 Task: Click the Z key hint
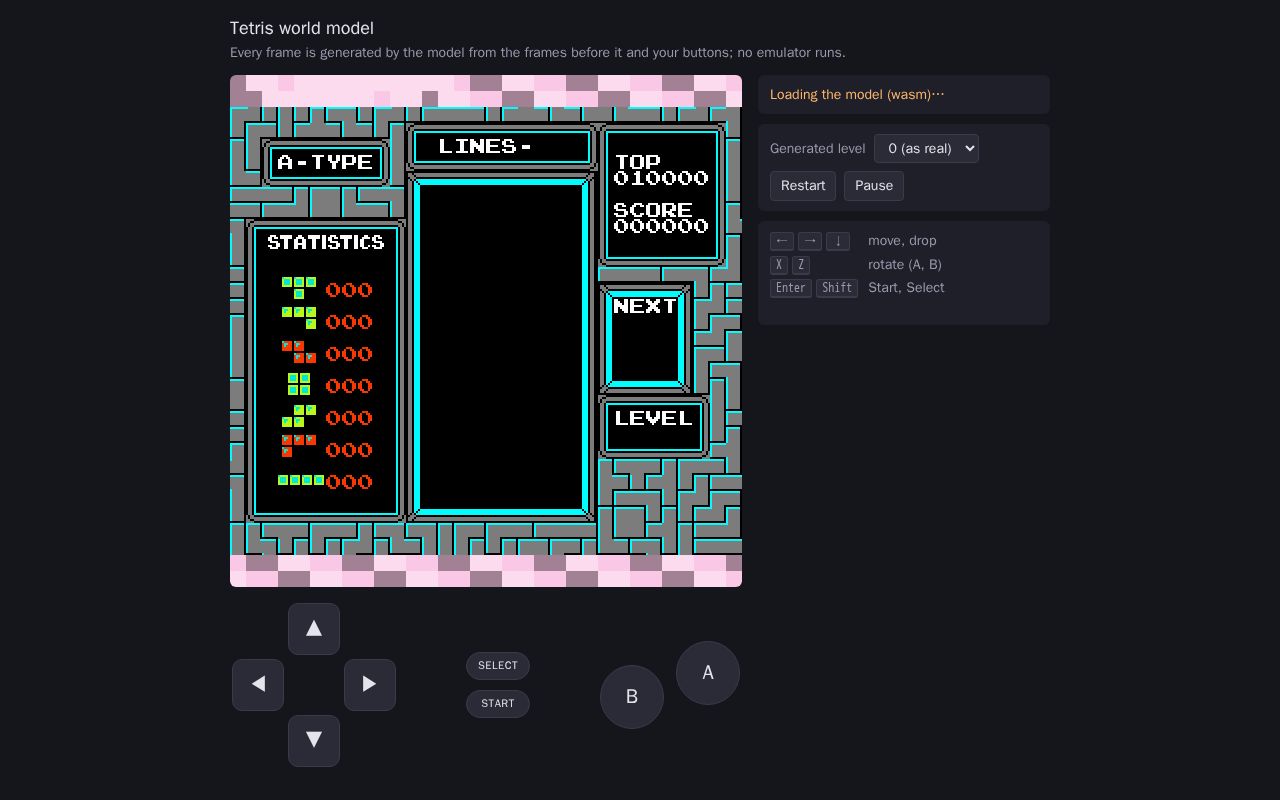tap(801, 265)
